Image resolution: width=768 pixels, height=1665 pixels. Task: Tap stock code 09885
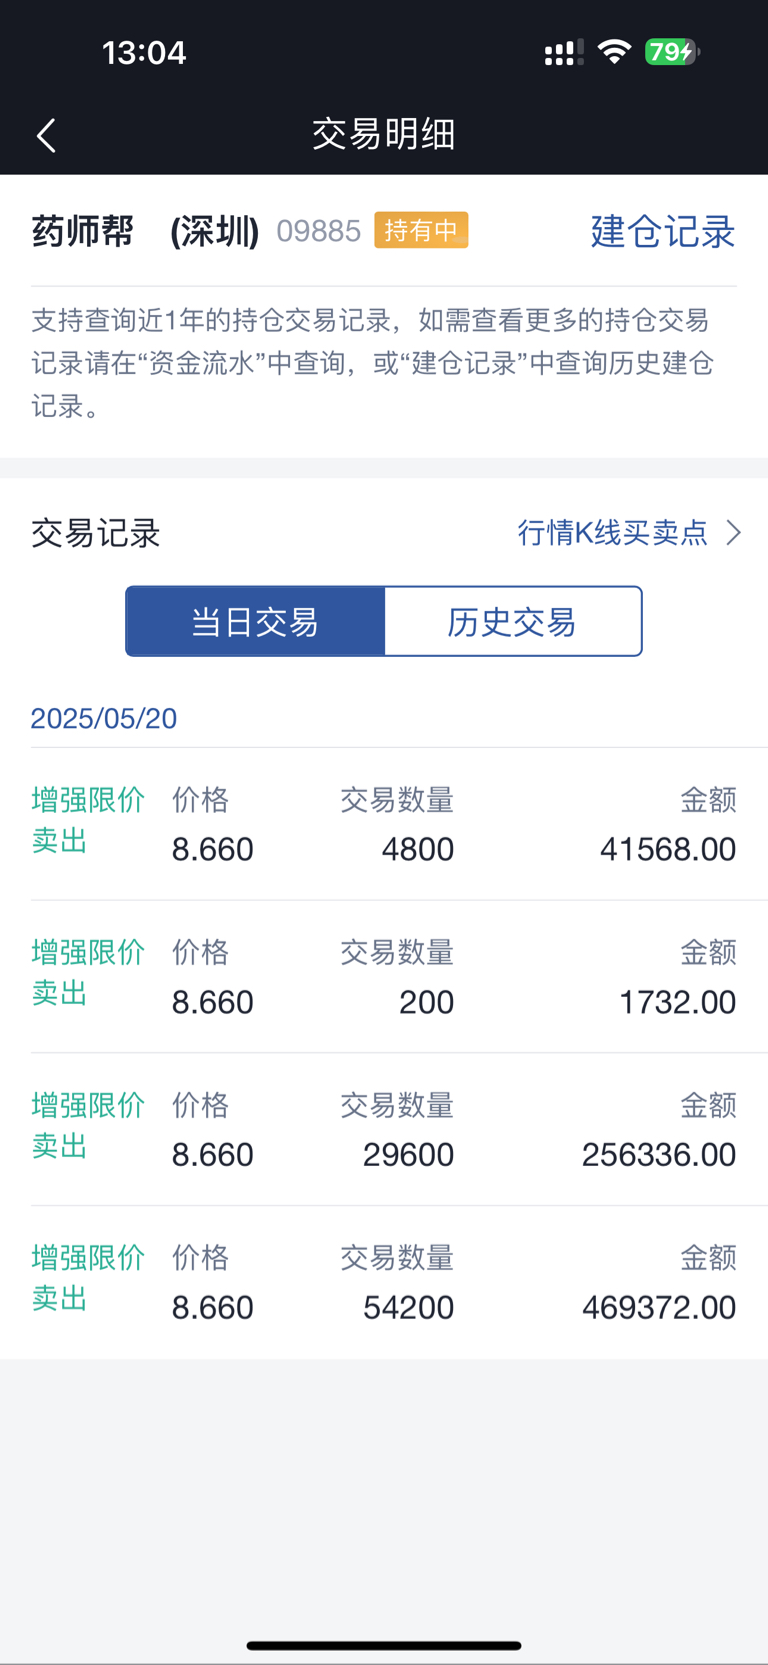point(318,231)
